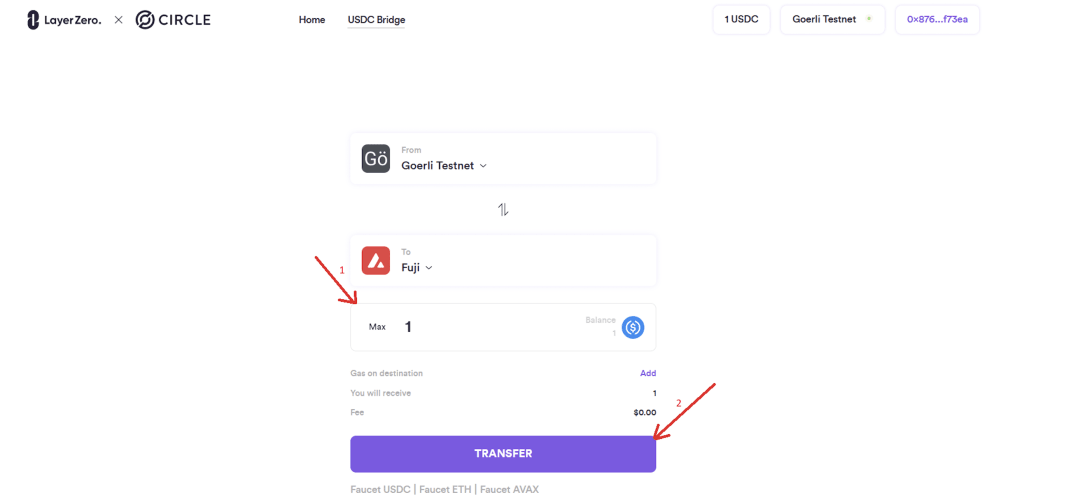
Task: Open the Faucet USDC link
Action: click(x=381, y=490)
